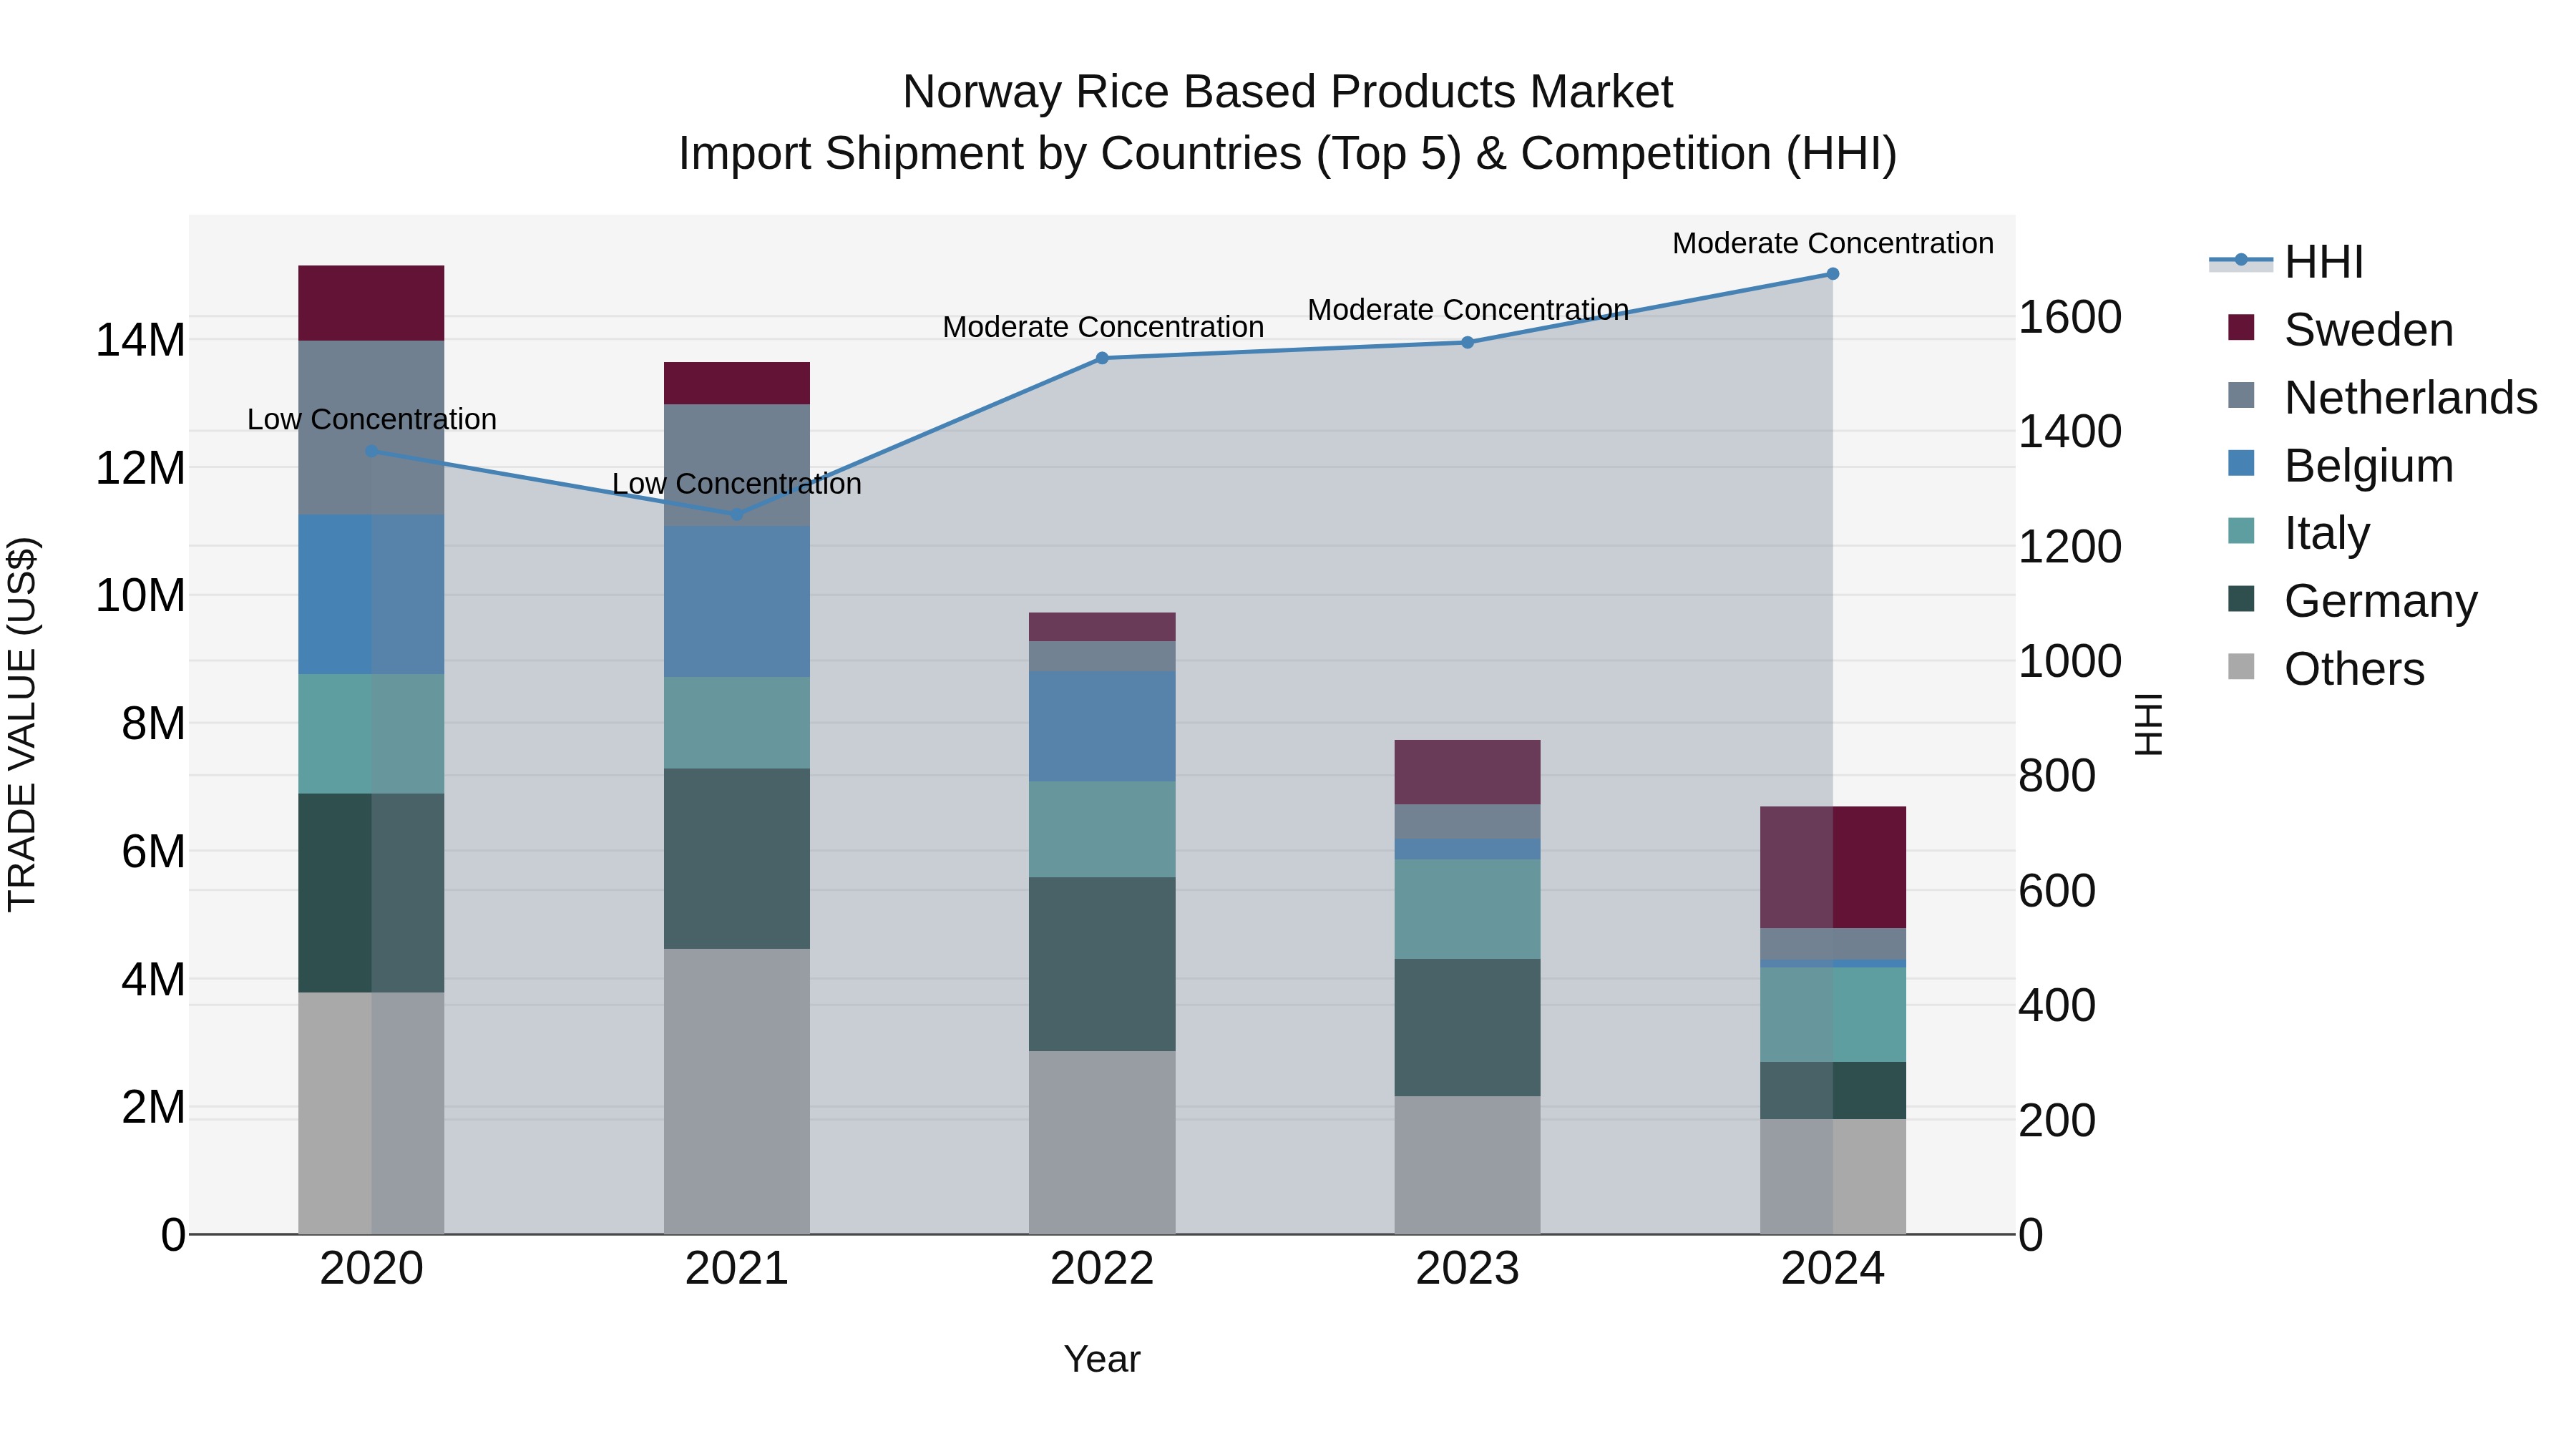Click the 2021 HHI data point
Screen dimensions: 2576x1449
pos(737,514)
